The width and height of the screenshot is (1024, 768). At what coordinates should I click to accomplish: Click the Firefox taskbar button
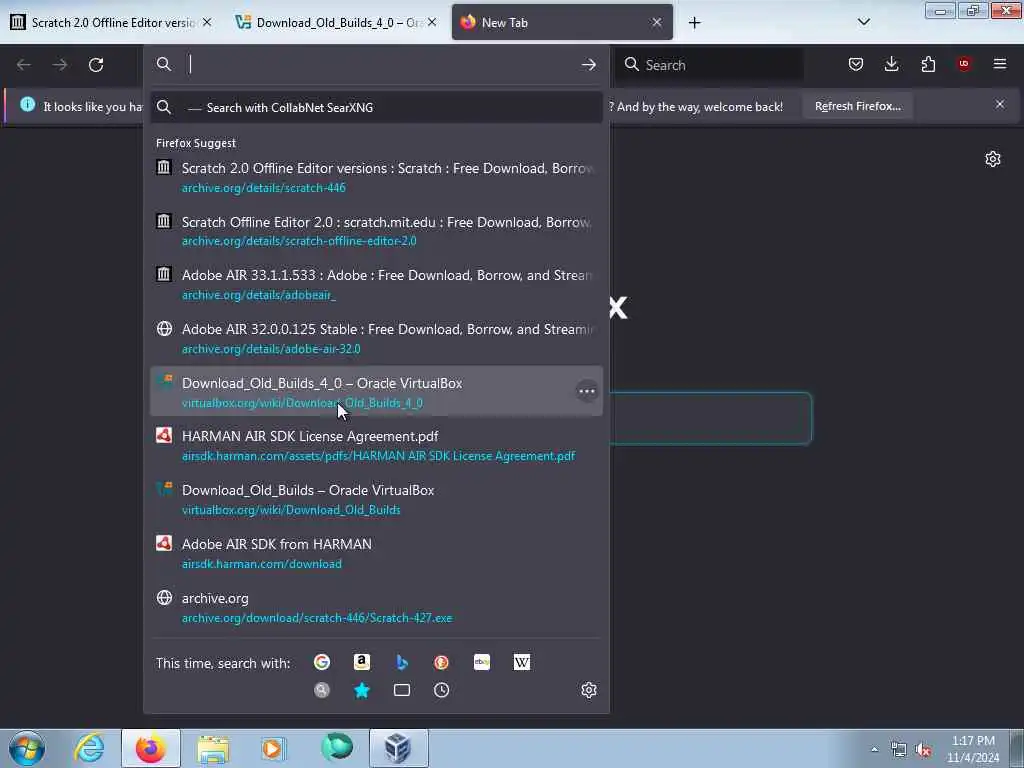pos(151,748)
